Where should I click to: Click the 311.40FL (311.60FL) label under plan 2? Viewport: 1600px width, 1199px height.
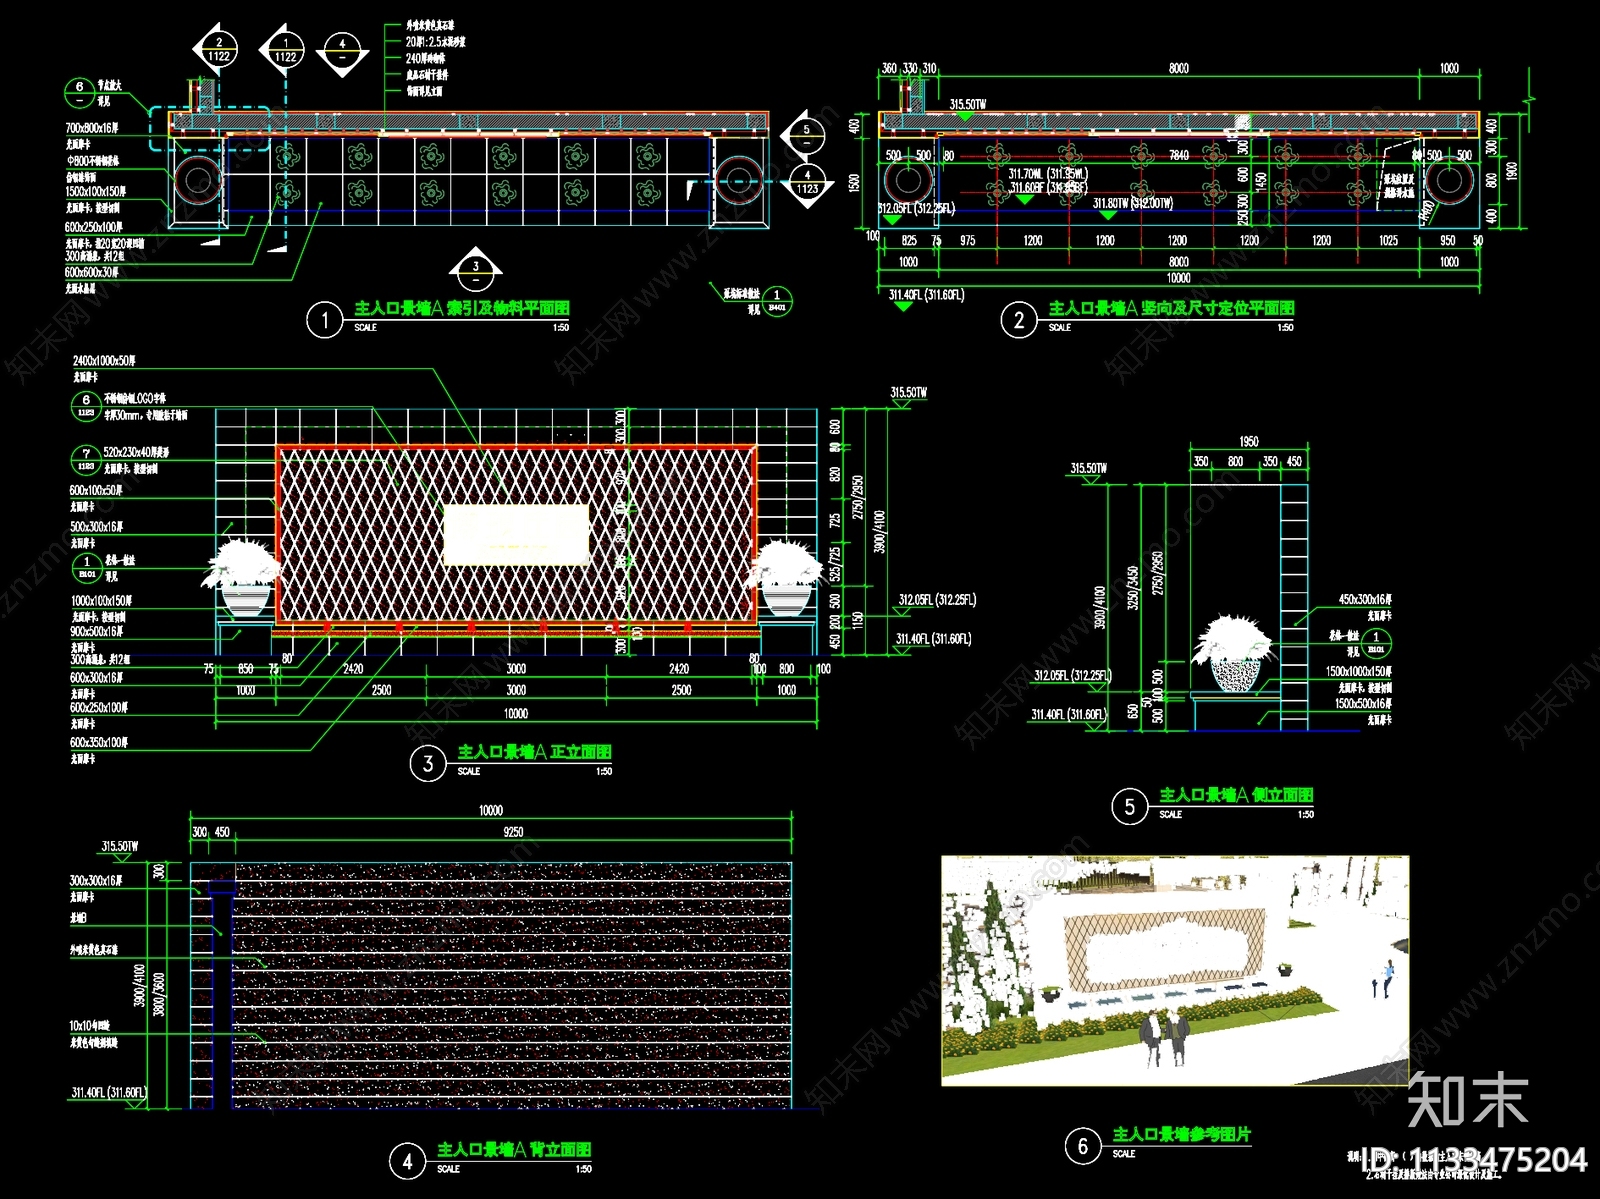[x=927, y=295]
